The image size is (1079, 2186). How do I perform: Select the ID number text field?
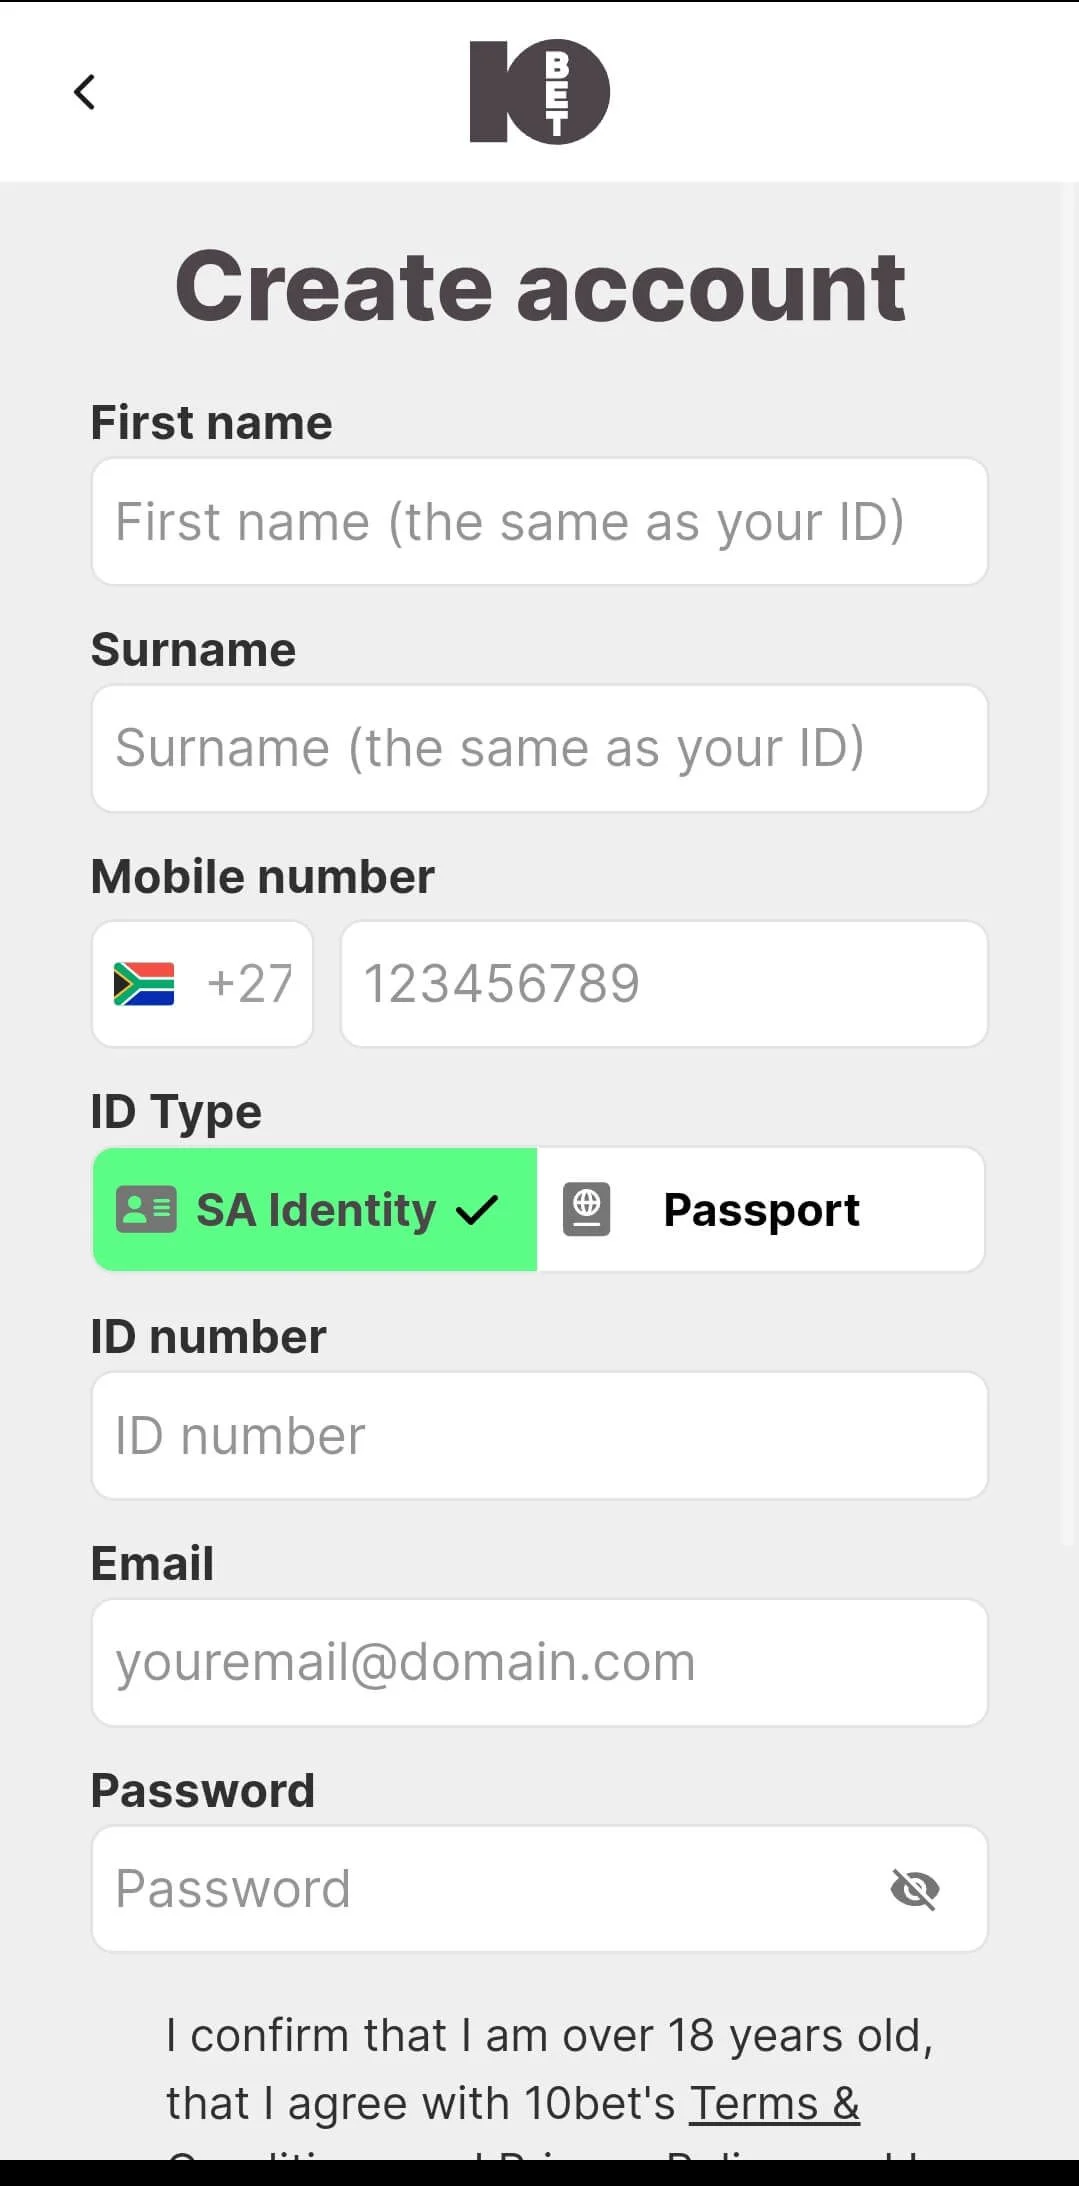coord(540,1436)
